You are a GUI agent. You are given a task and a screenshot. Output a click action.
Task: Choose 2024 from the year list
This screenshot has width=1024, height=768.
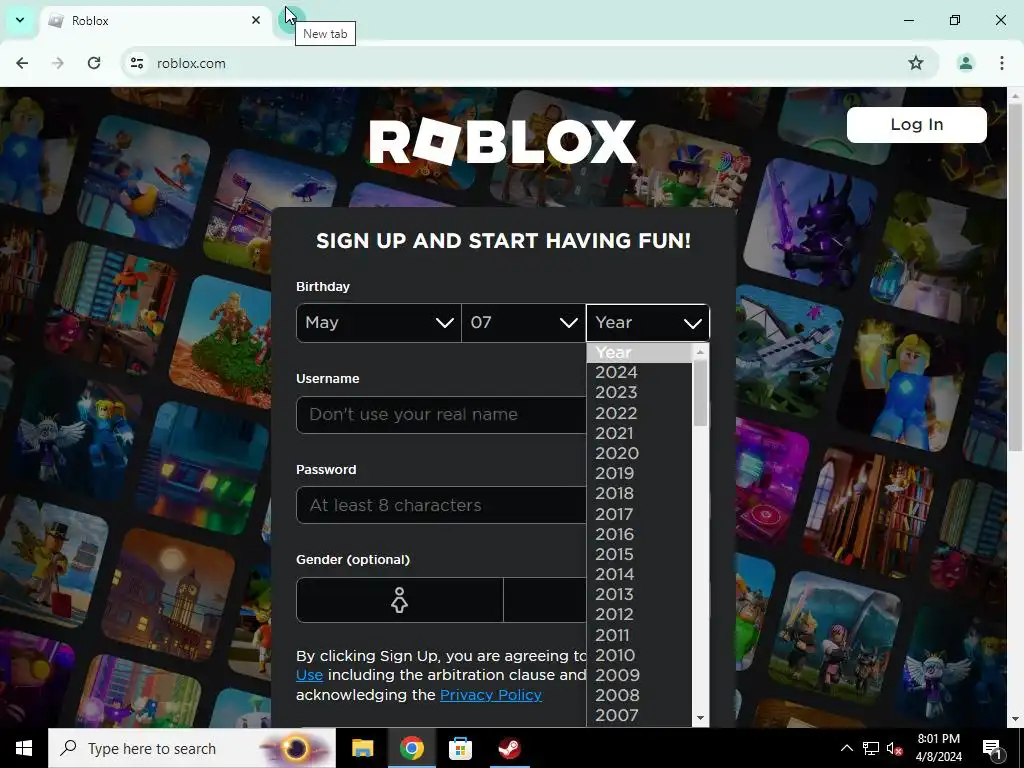pos(639,372)
